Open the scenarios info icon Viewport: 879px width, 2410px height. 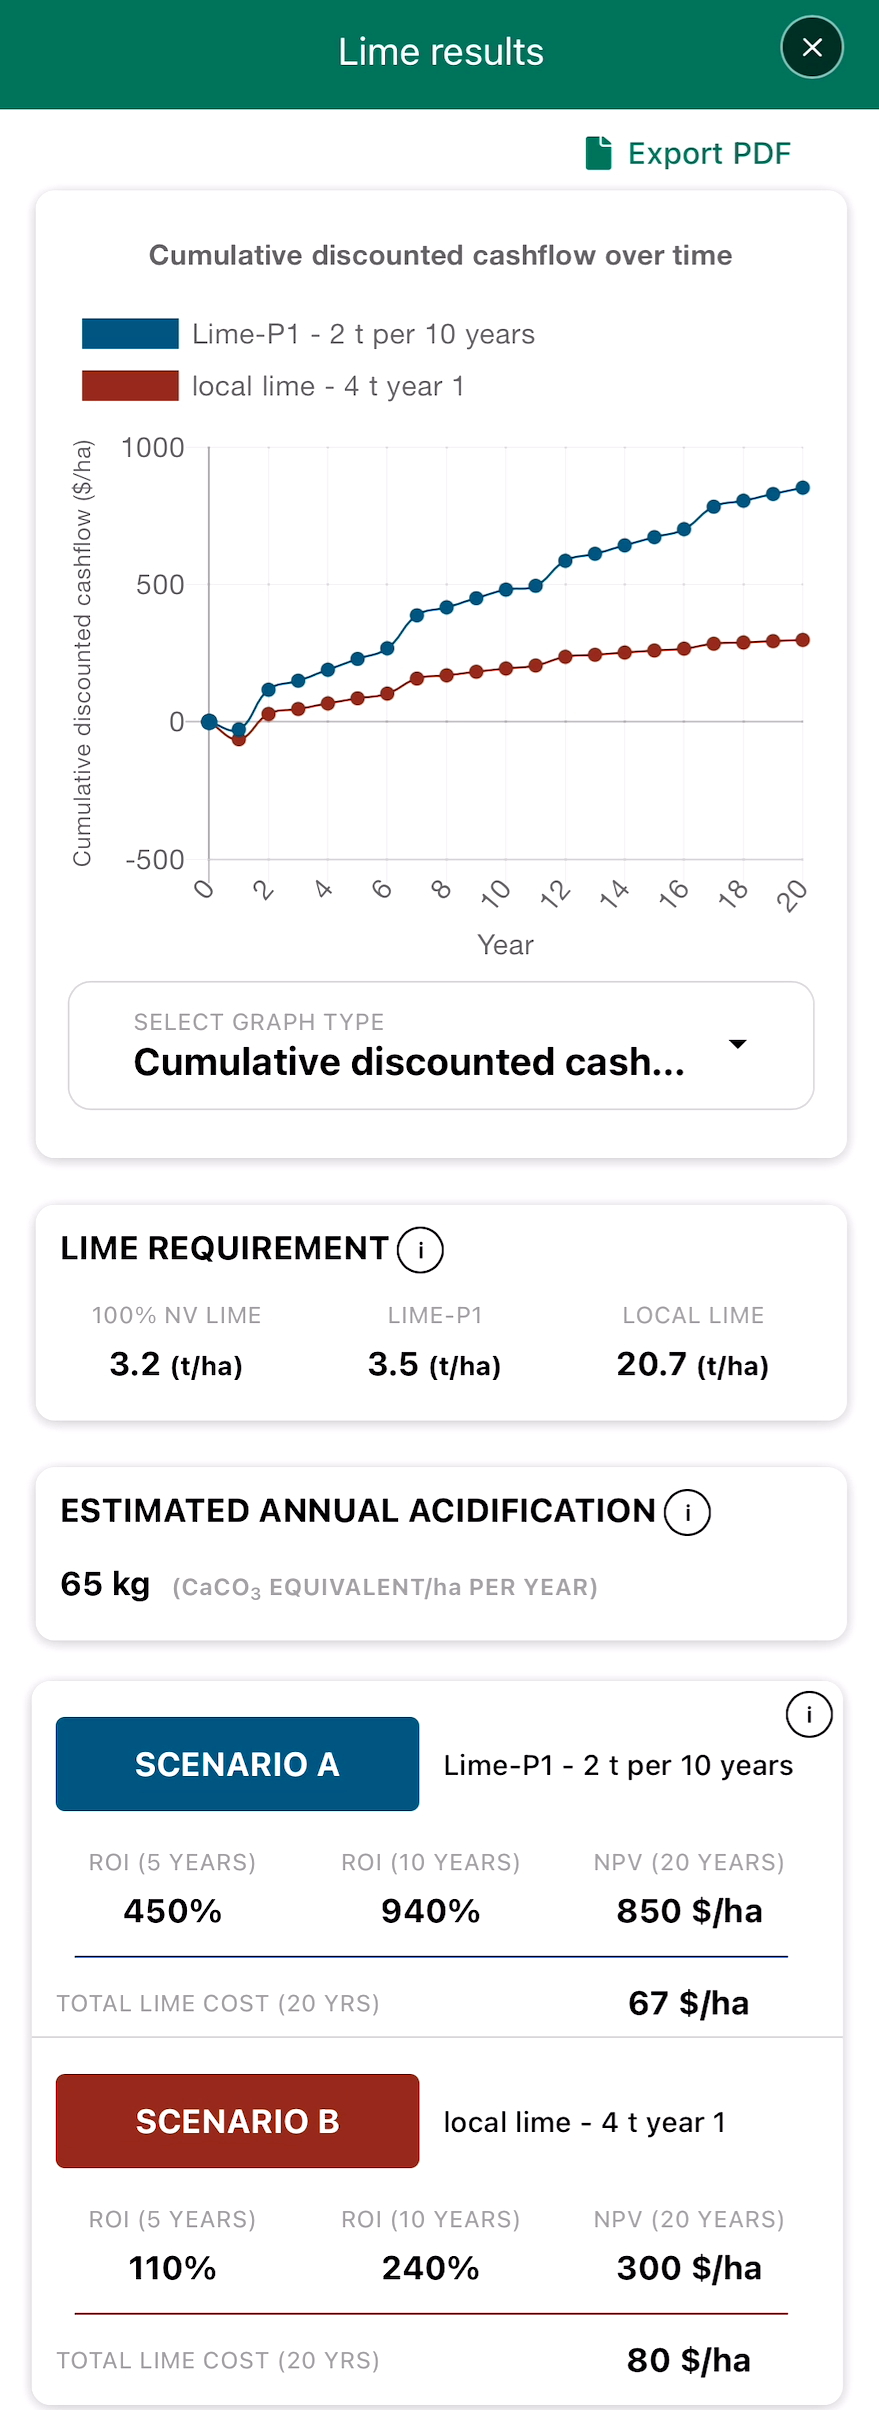tap(809, 1715)
